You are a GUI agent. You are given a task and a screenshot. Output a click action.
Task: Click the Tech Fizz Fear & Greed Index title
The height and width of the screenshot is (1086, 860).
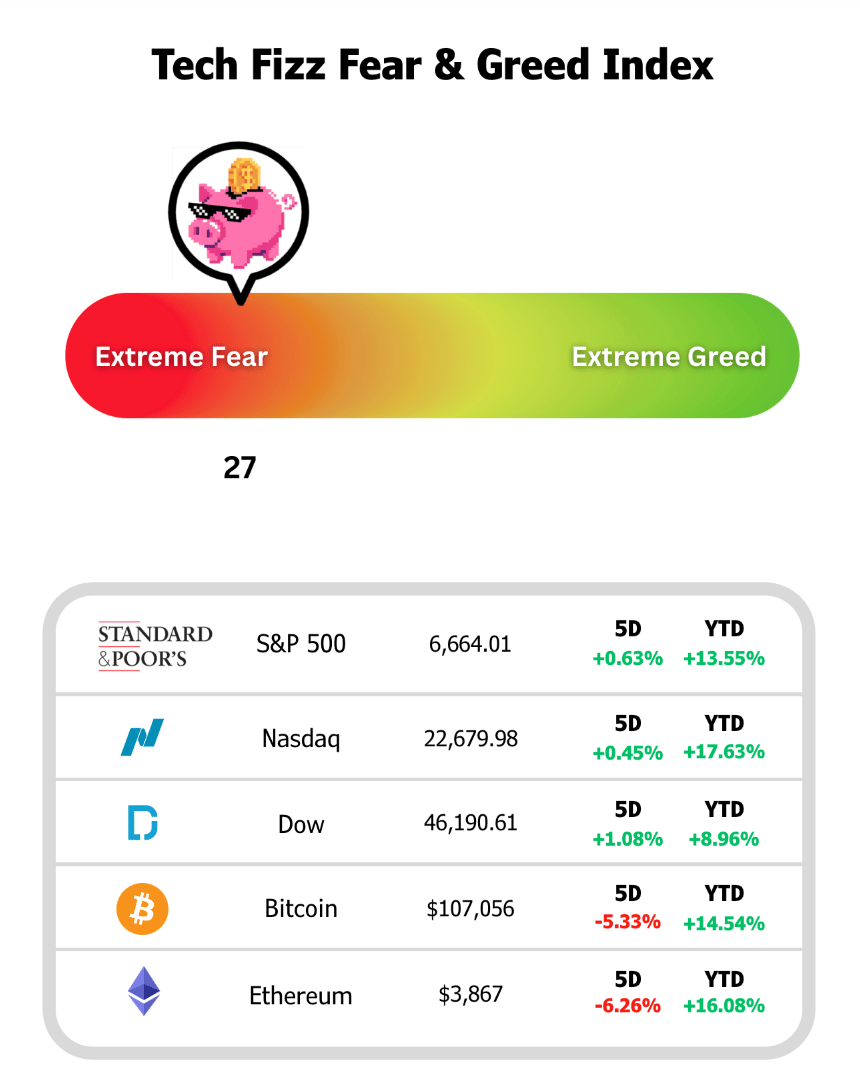tap(432, 66)
